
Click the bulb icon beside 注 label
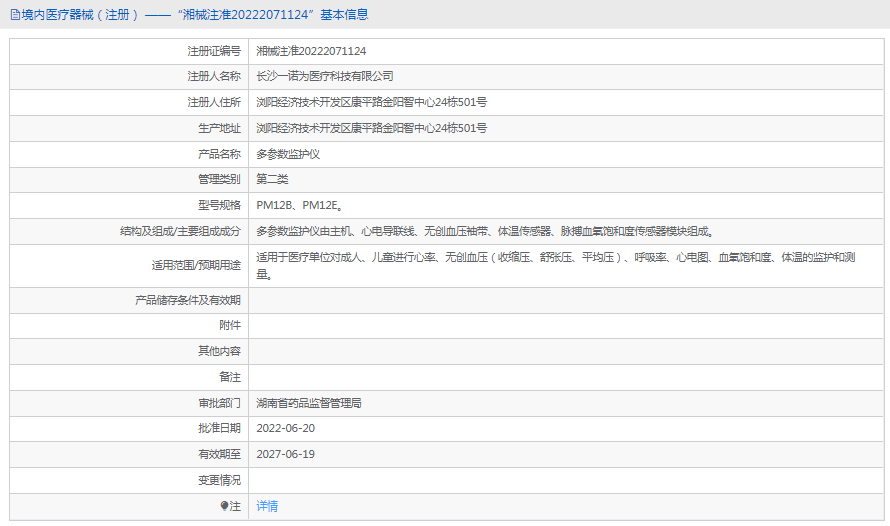224,506
